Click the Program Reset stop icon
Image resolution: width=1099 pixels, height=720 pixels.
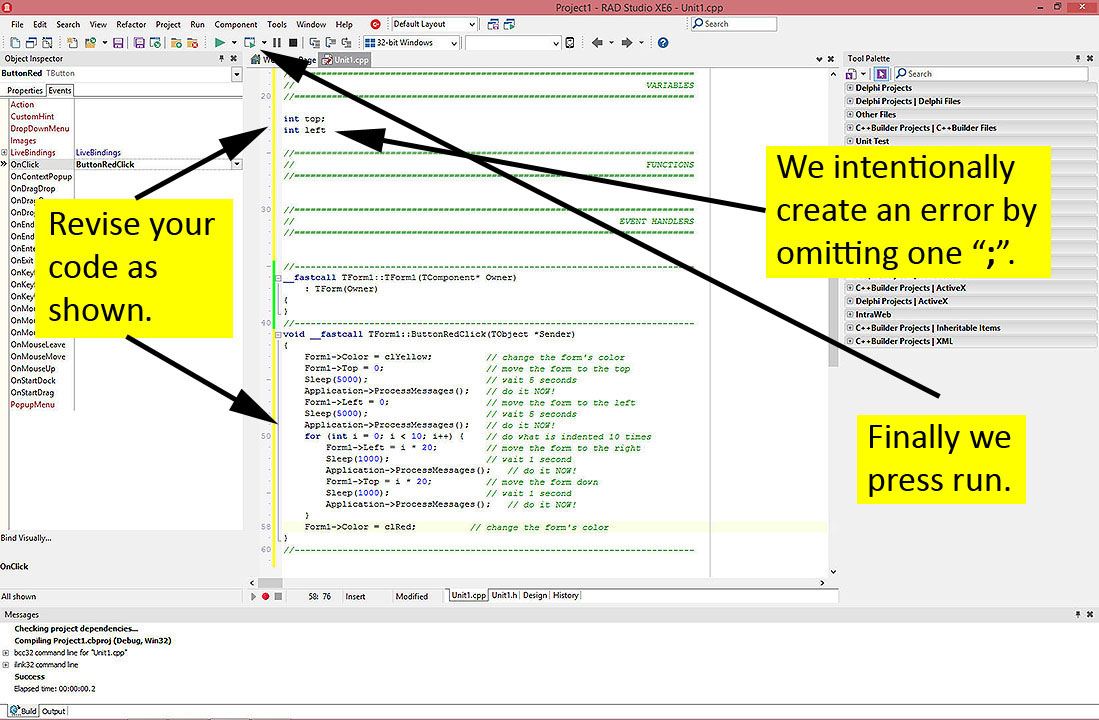(294, 43)
